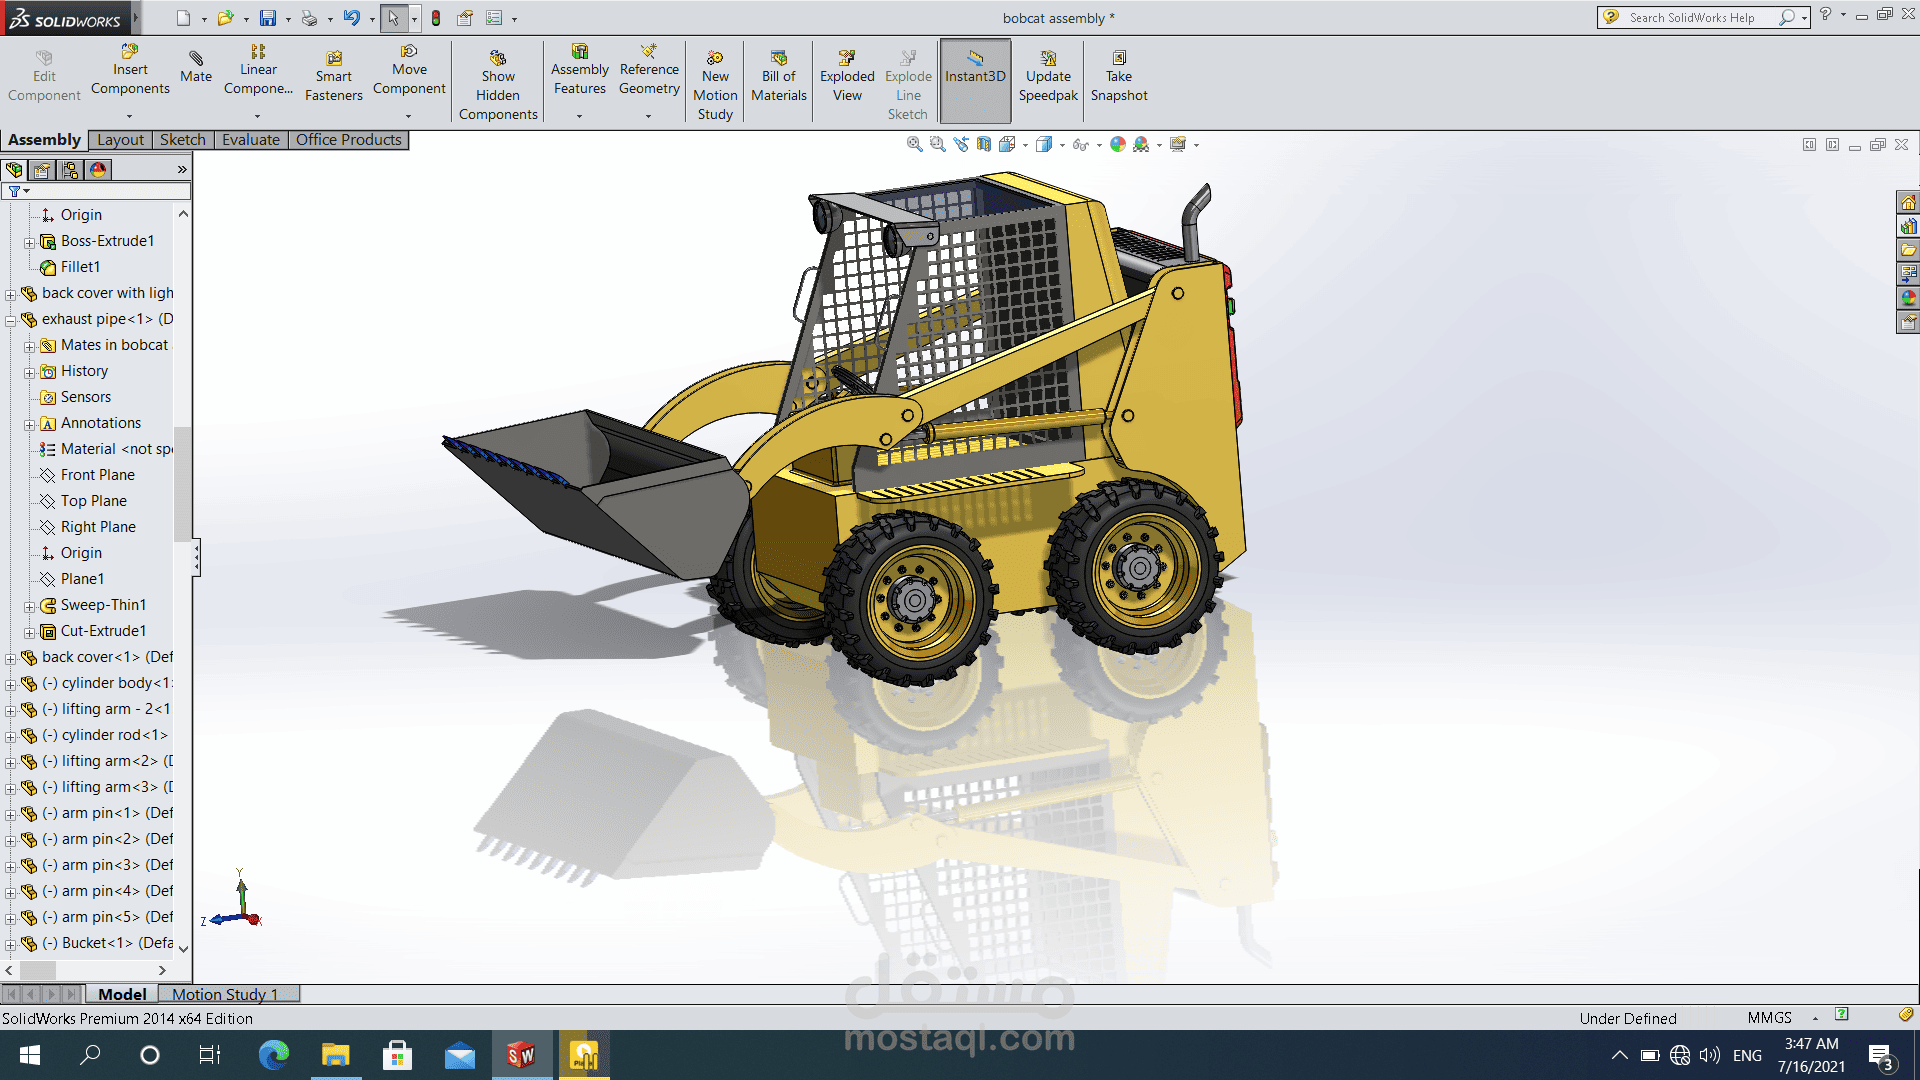This screenshot has height=1080, width=1920.
Task: Select Front Plane in the feature tree
Action: pos(97,475)
